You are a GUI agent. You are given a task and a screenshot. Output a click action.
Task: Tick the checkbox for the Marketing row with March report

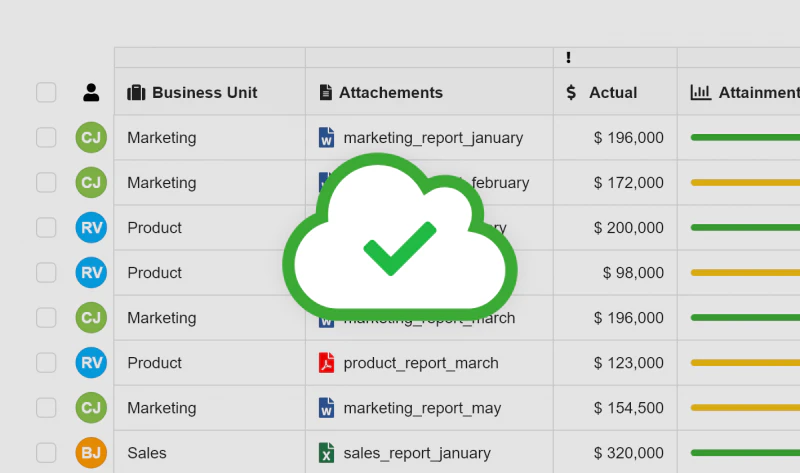tap(46, 317)
